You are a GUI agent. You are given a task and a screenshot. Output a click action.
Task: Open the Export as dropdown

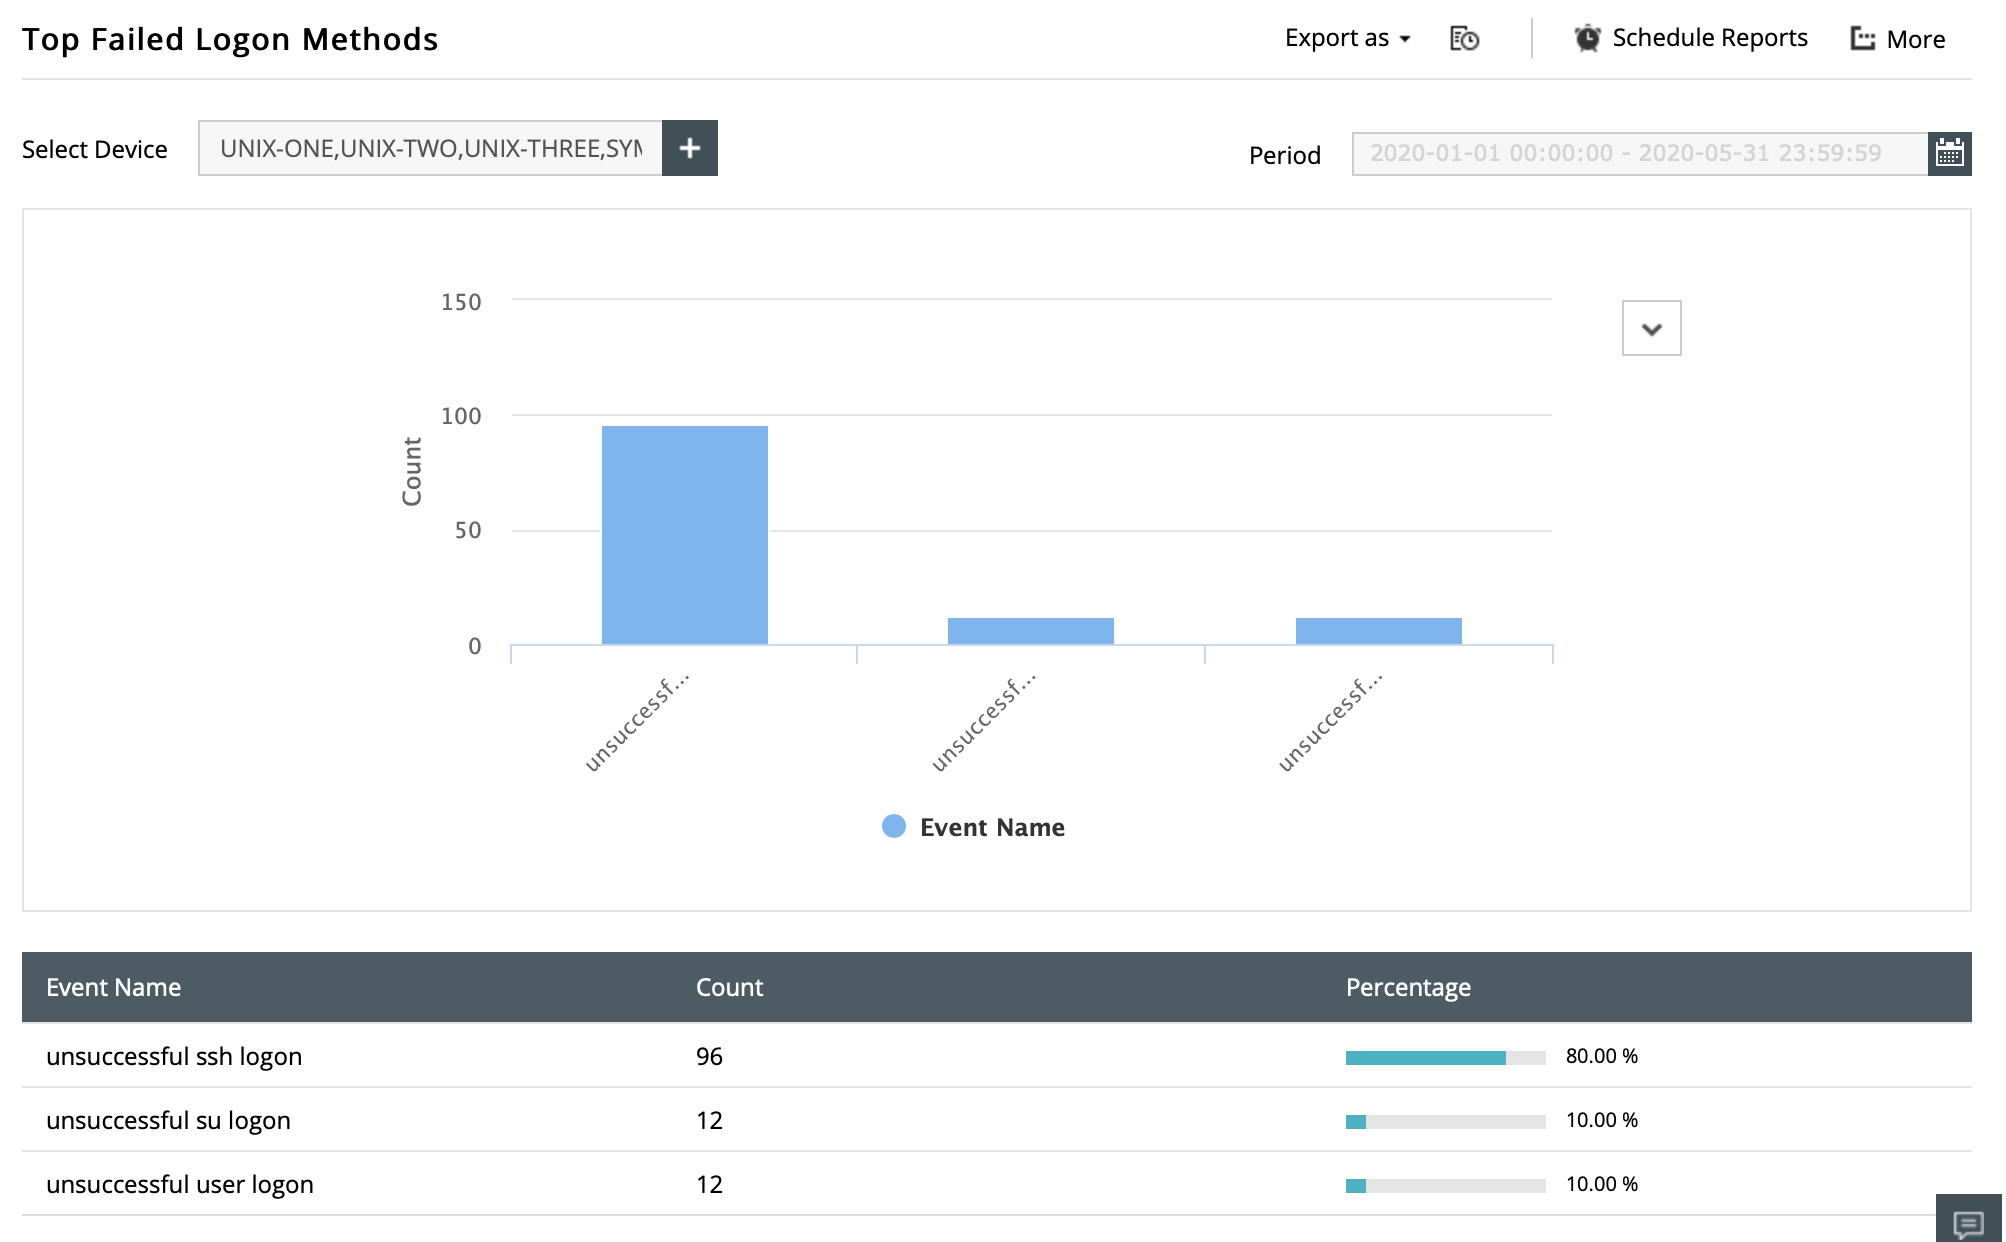1346,38
